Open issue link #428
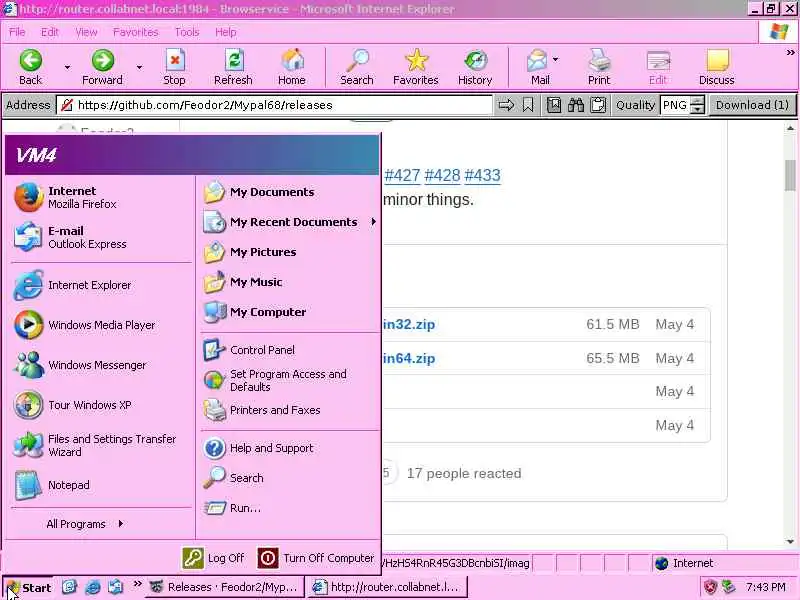 [x=442, y=176]
